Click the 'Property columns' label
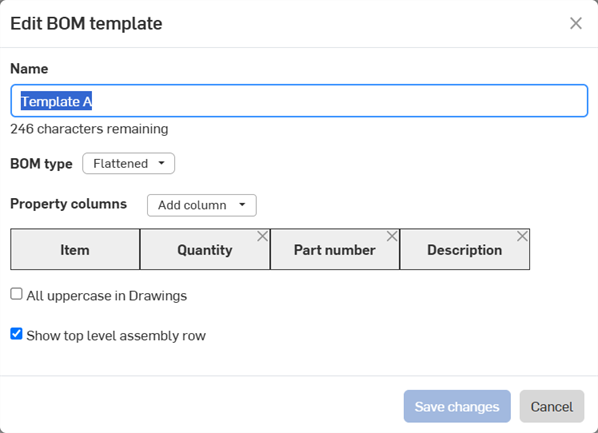This screenshot has width=598, height=433. (69, 204)
